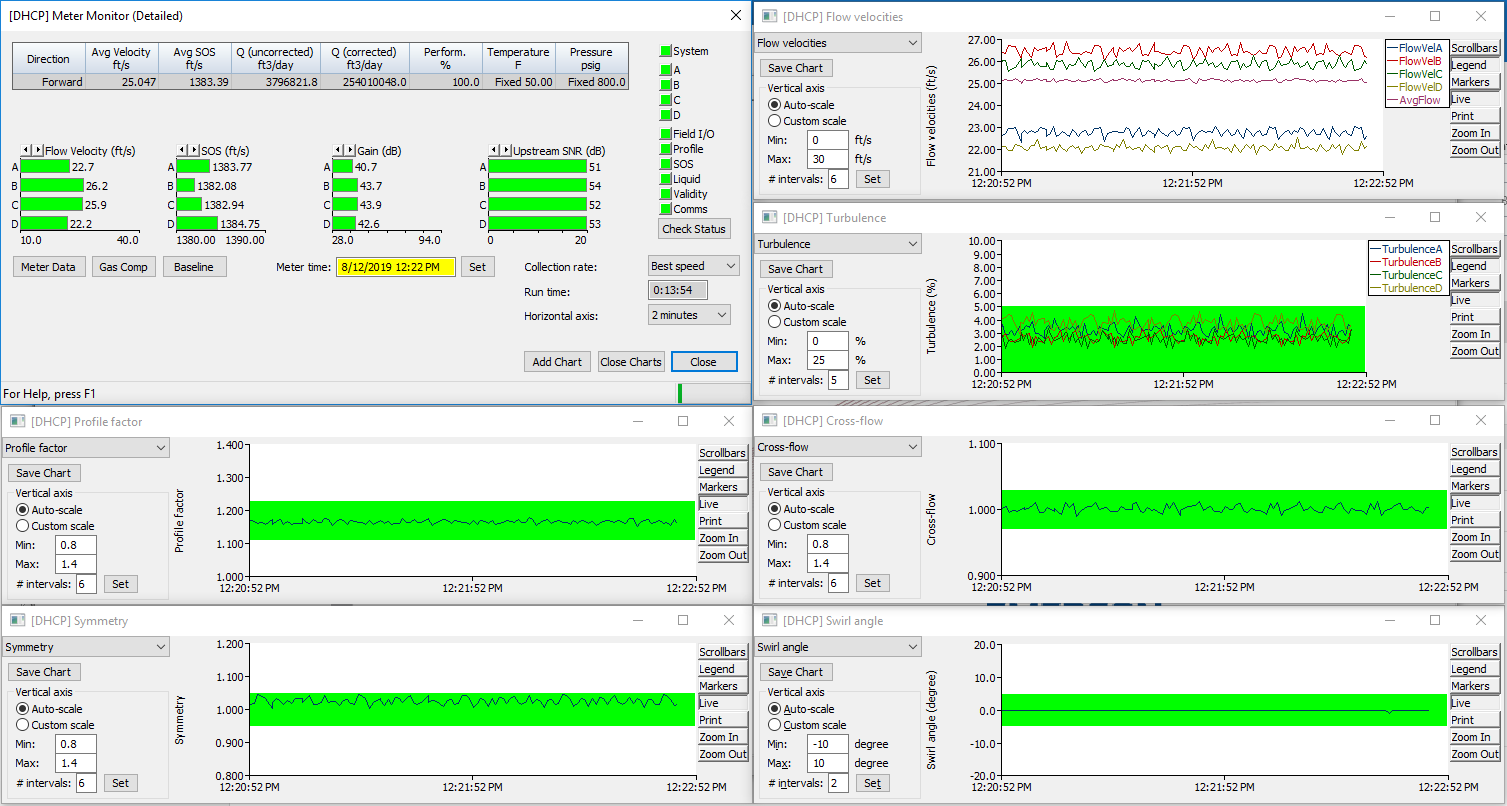Click the left arrow beside Flow Velocity
Image resolution: width=1507 pixels, height=806 pixels.
26,150
